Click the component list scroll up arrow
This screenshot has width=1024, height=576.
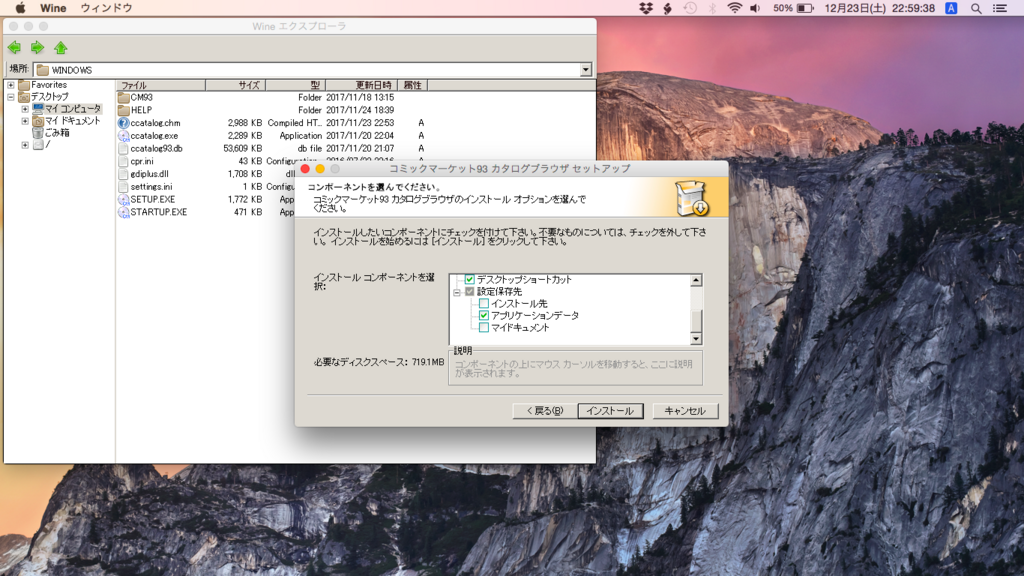tap(696, 280)
